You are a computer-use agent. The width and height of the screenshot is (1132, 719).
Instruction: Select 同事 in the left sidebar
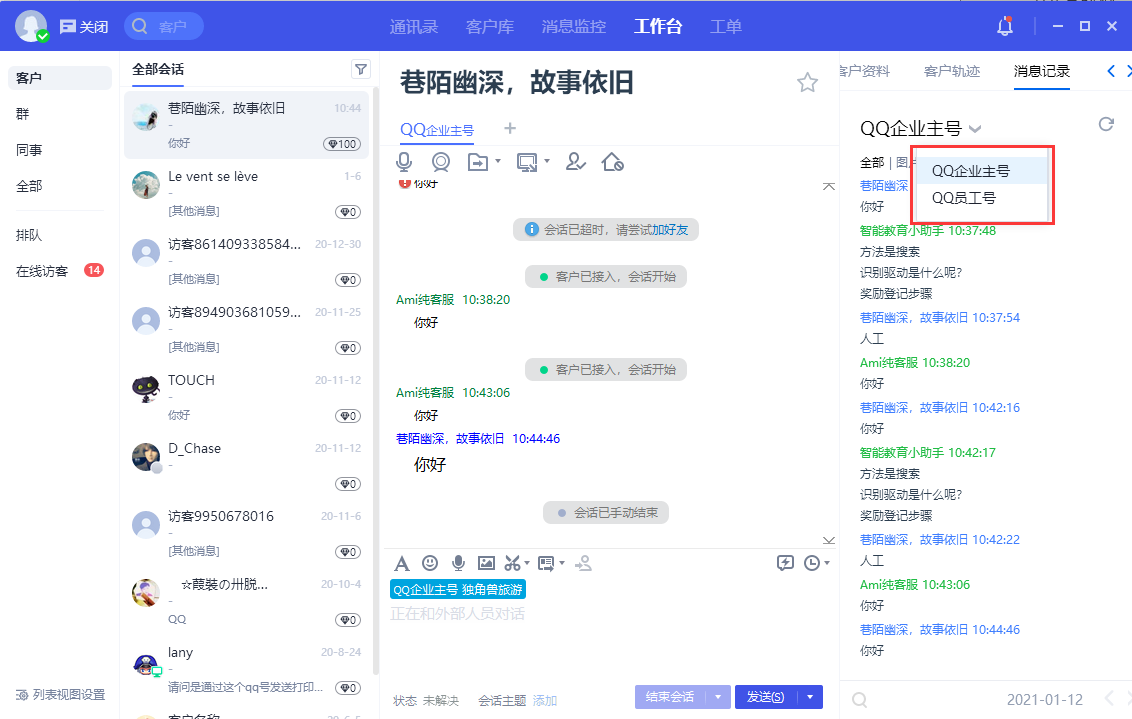(29, 149)
